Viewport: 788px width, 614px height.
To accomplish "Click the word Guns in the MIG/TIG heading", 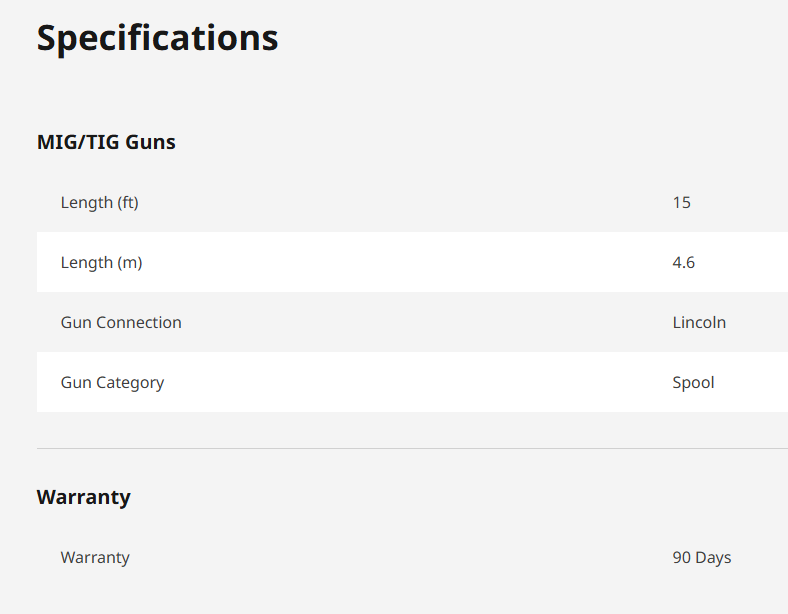I will [x=151, y=142].
